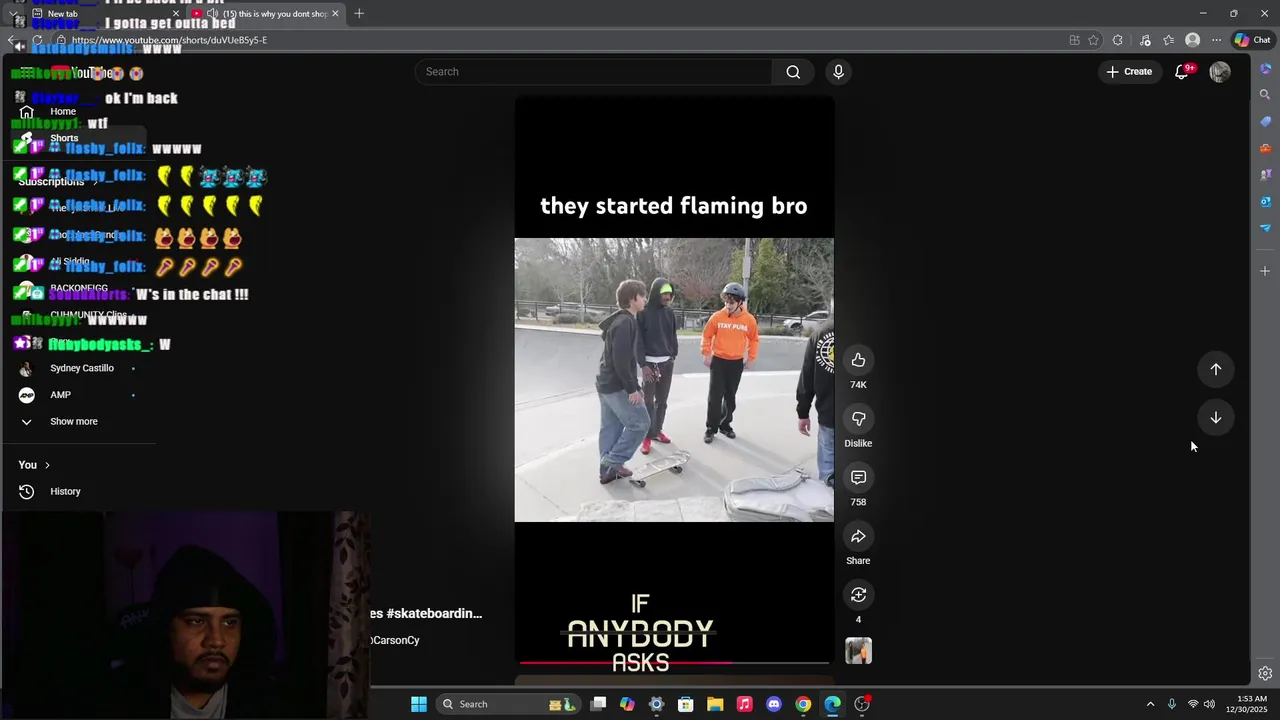Expand the You section
This screenshot has width=1280, height=720.
point(34,465)
